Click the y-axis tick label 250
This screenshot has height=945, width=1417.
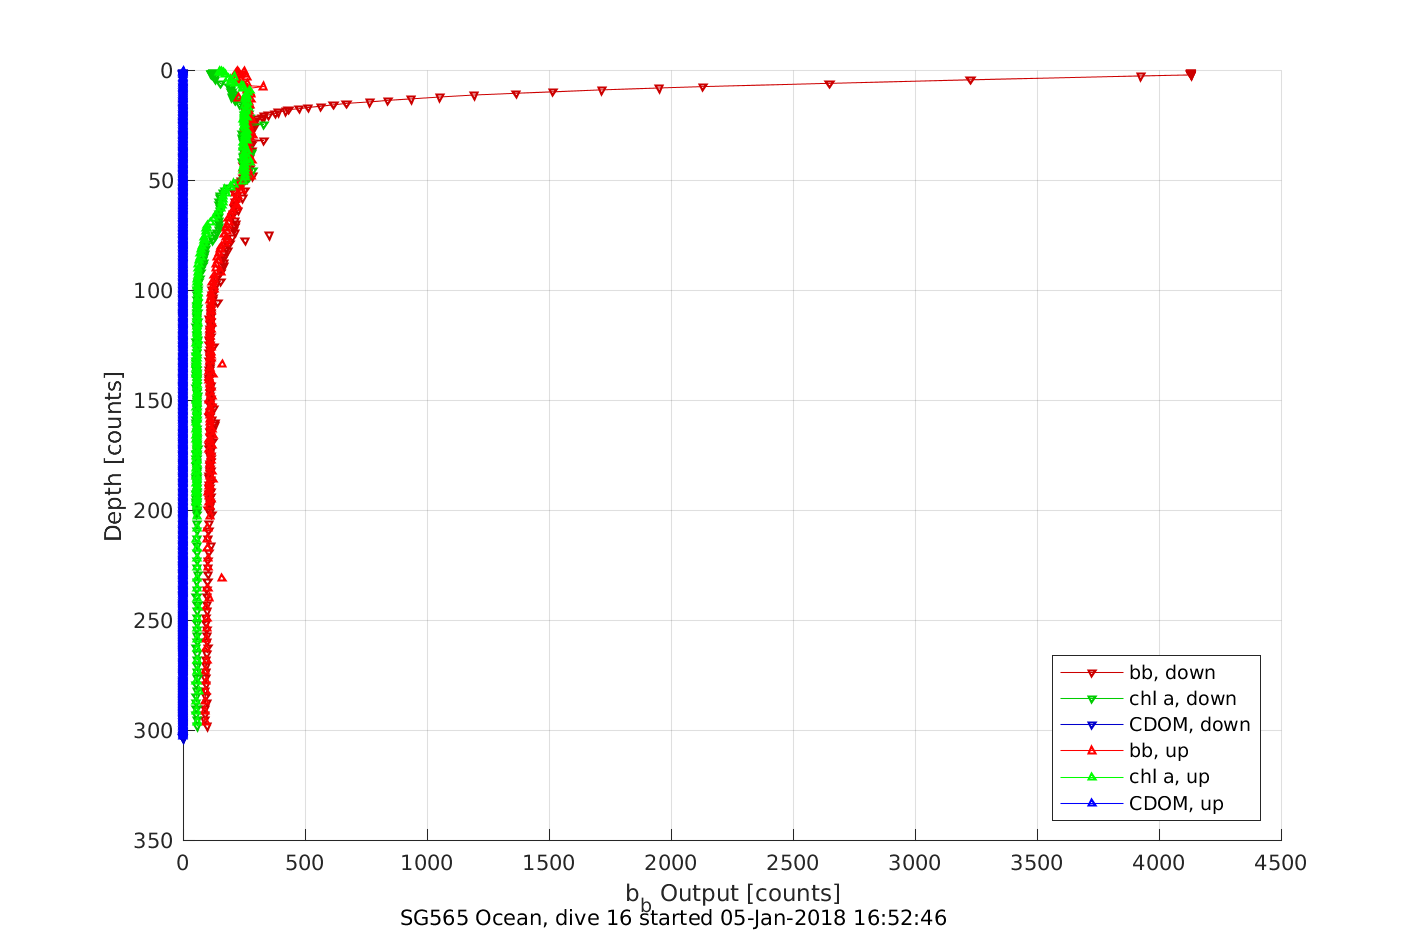coord(154,621)
